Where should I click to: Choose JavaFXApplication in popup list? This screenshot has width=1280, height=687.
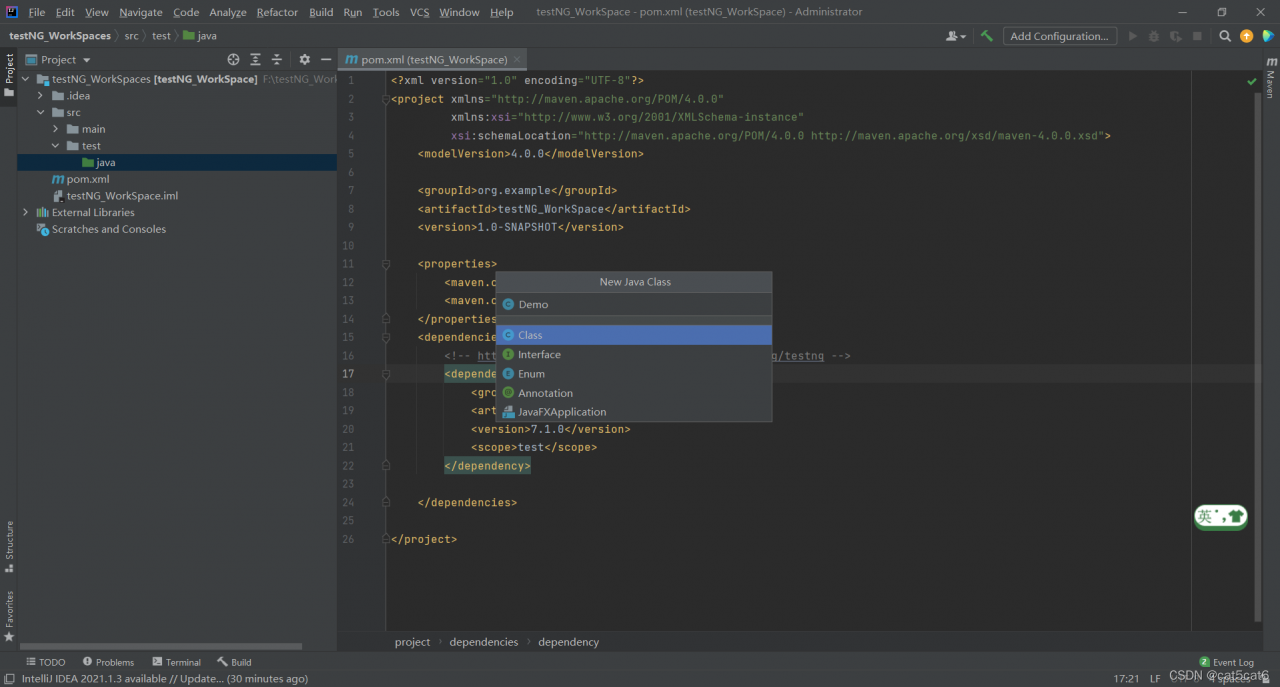click(x=634, y=412)
